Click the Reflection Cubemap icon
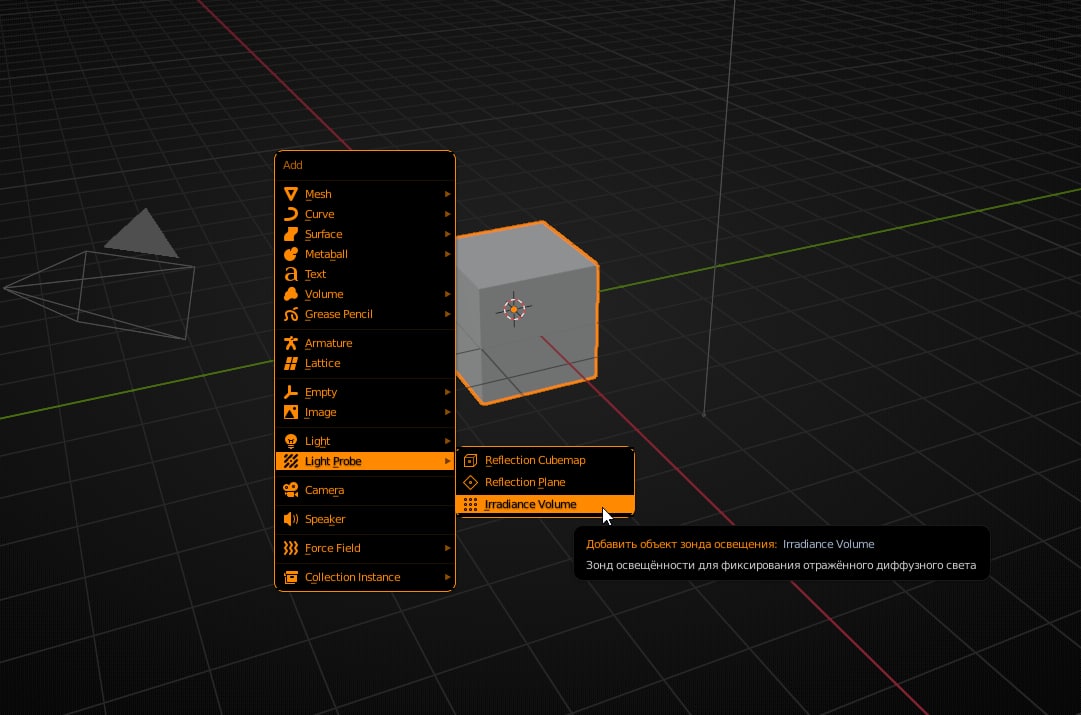Viewport: 1081px width, 715px height. point(471,461)
